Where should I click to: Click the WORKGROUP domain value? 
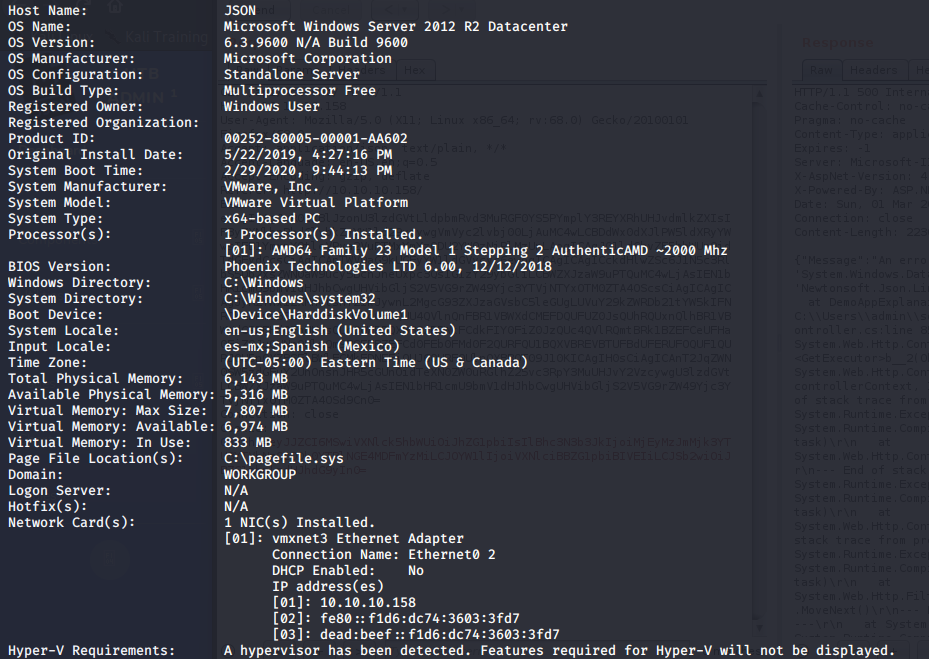coord(259,474)
